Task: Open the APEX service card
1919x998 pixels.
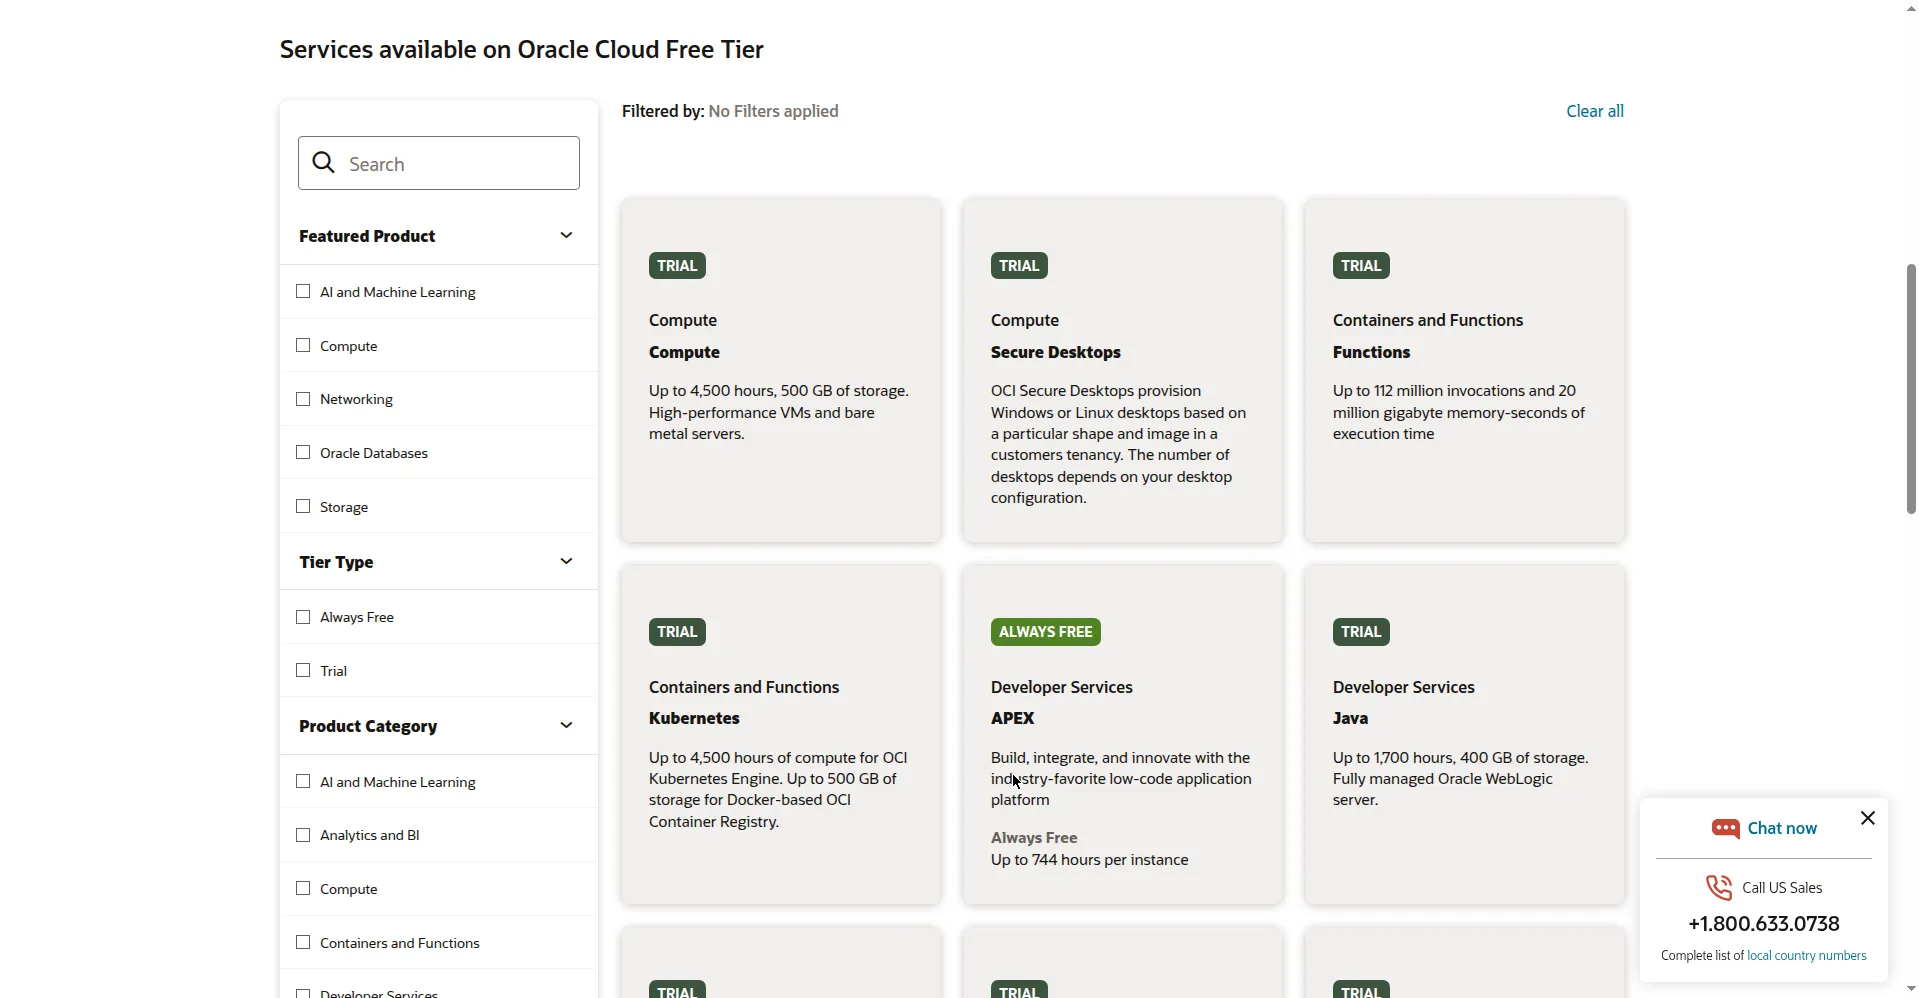Action: point(1123,735)
